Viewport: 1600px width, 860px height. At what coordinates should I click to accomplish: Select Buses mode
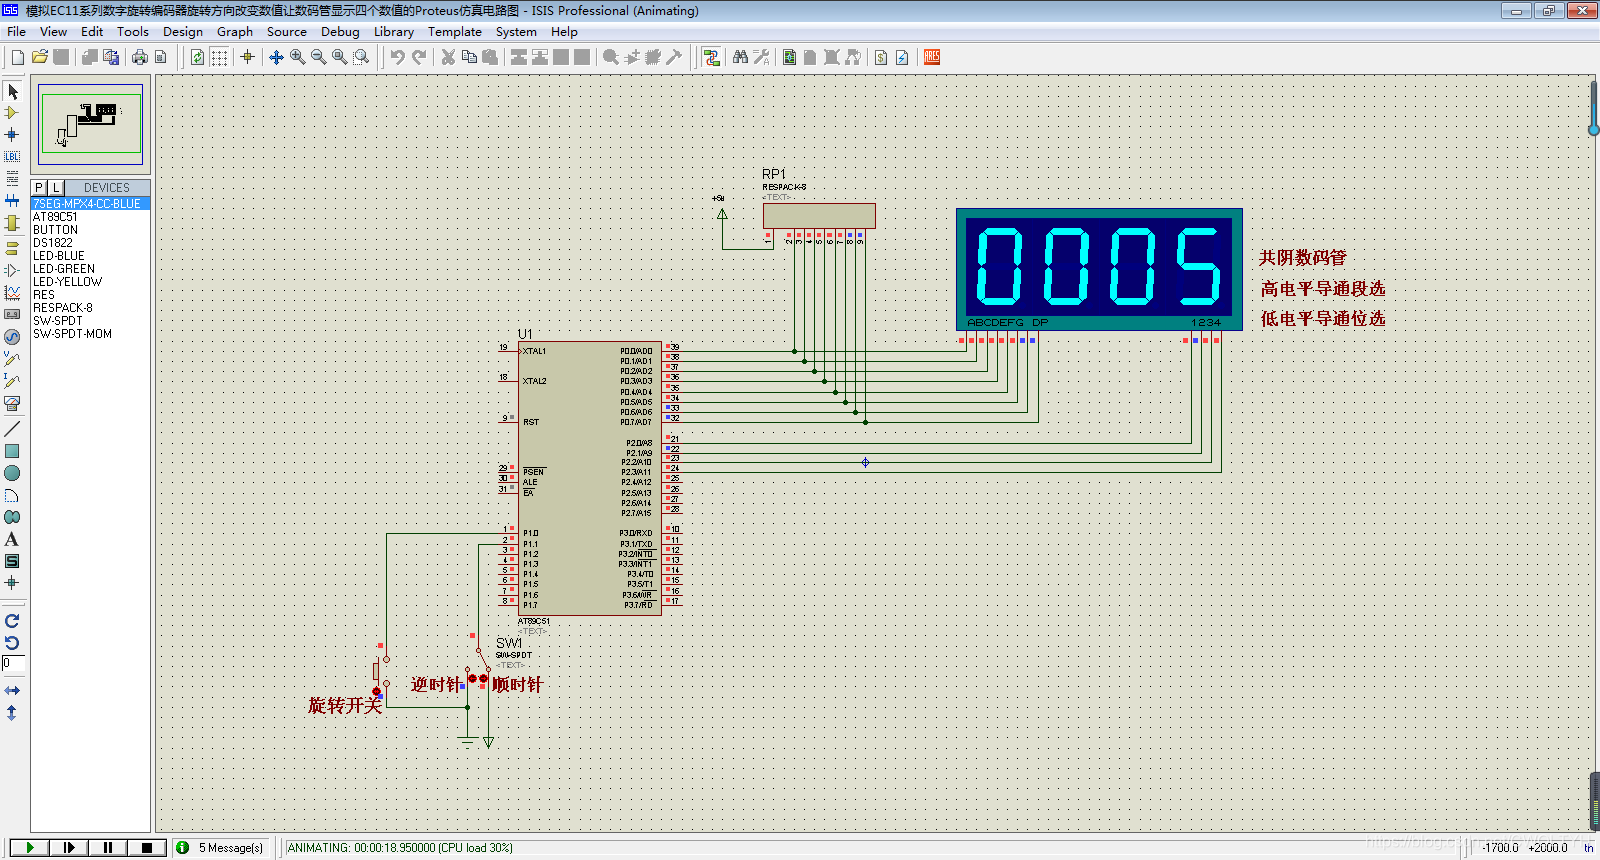12,201
